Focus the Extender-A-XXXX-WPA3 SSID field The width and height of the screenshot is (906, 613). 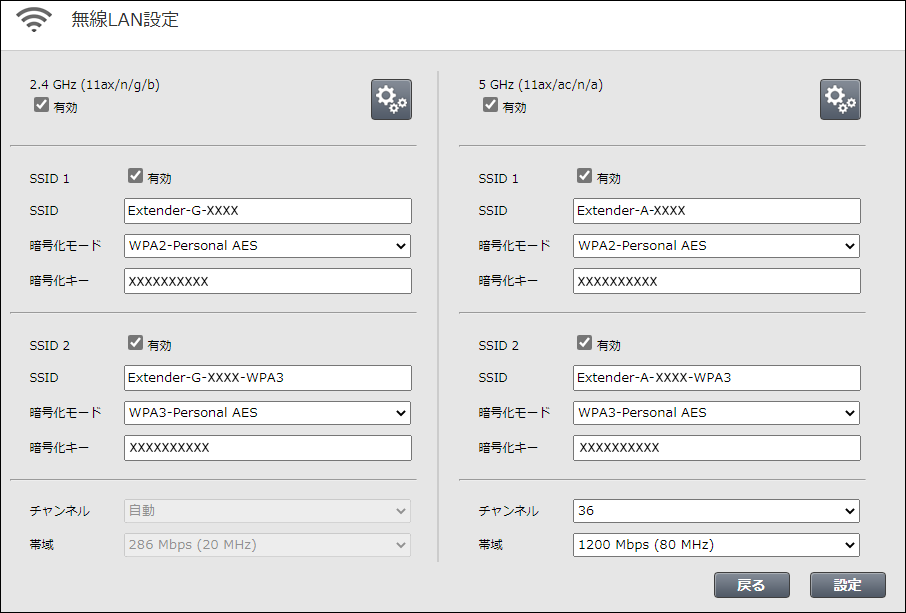pos(716,378)
